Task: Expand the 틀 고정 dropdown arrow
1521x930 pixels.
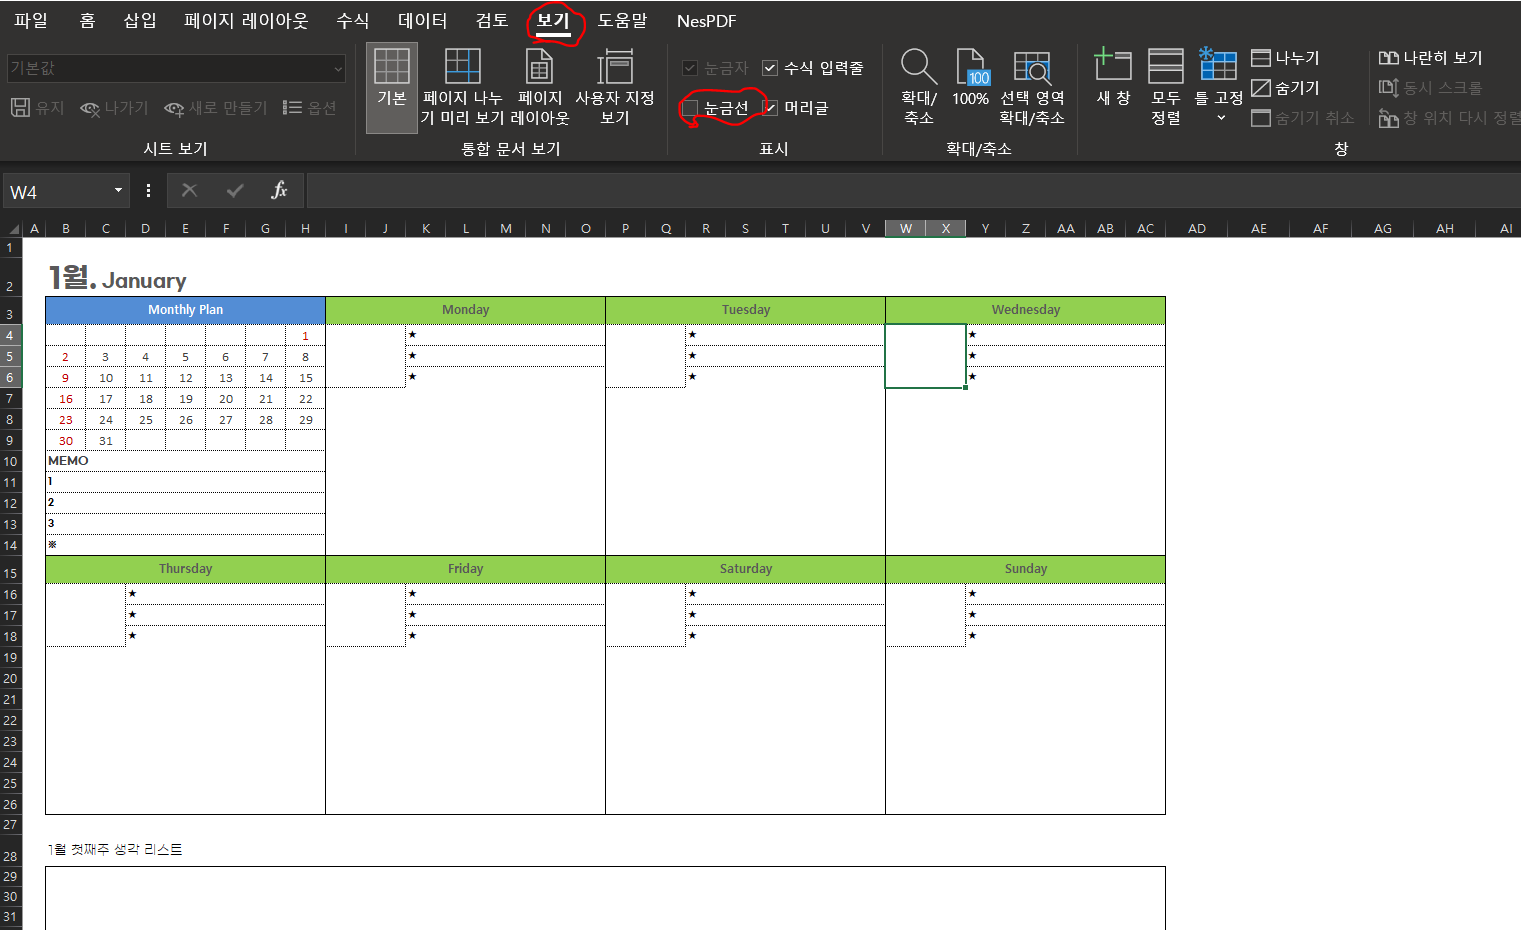Action: point(1221,118)
